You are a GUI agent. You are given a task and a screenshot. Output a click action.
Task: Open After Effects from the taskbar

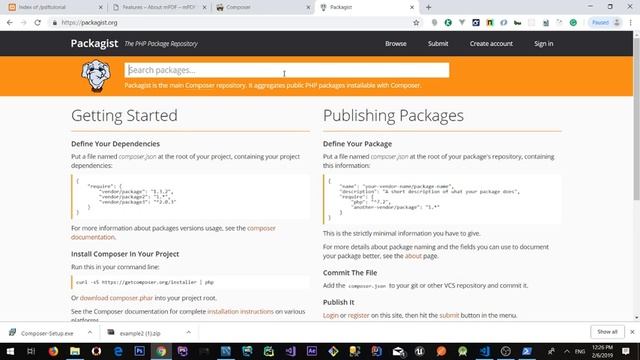312,351
